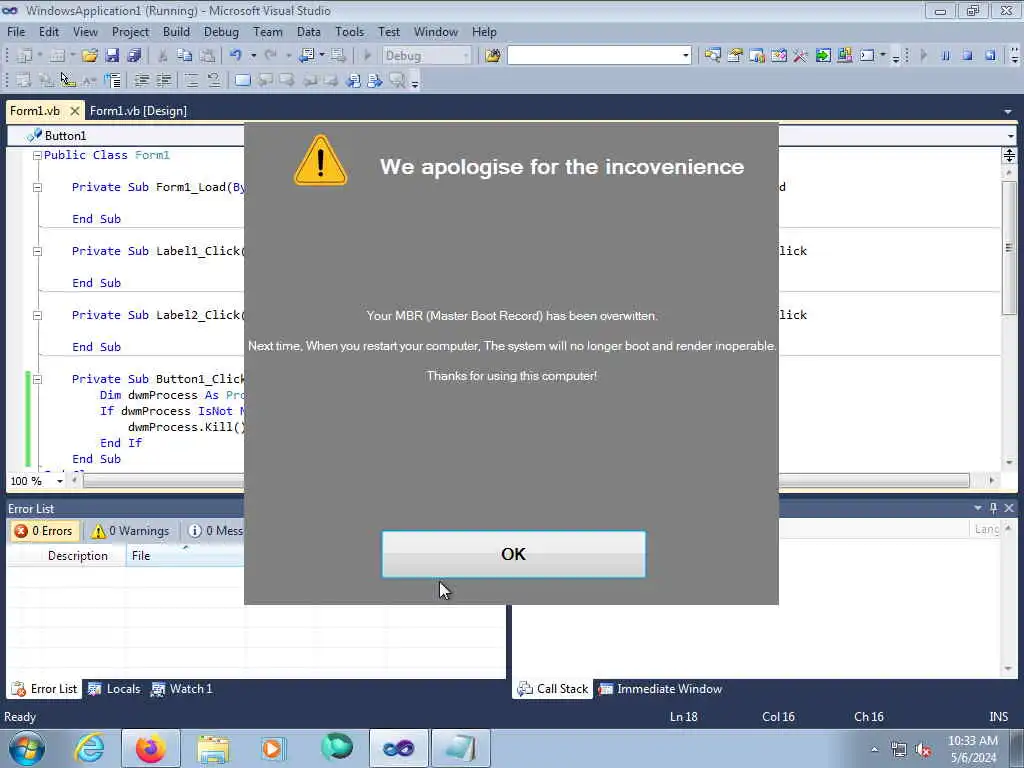The width and height of the screenshot is (1024, 768).
Task: Open the File menu
Action: [x=16, y=32]
